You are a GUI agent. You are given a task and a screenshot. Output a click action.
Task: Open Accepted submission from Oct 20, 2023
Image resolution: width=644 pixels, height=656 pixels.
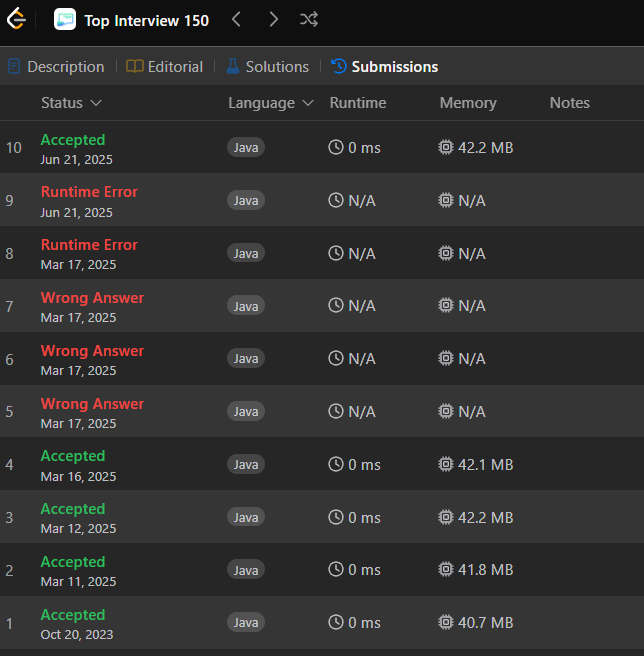pyautogui.click(x=322, y=623)
